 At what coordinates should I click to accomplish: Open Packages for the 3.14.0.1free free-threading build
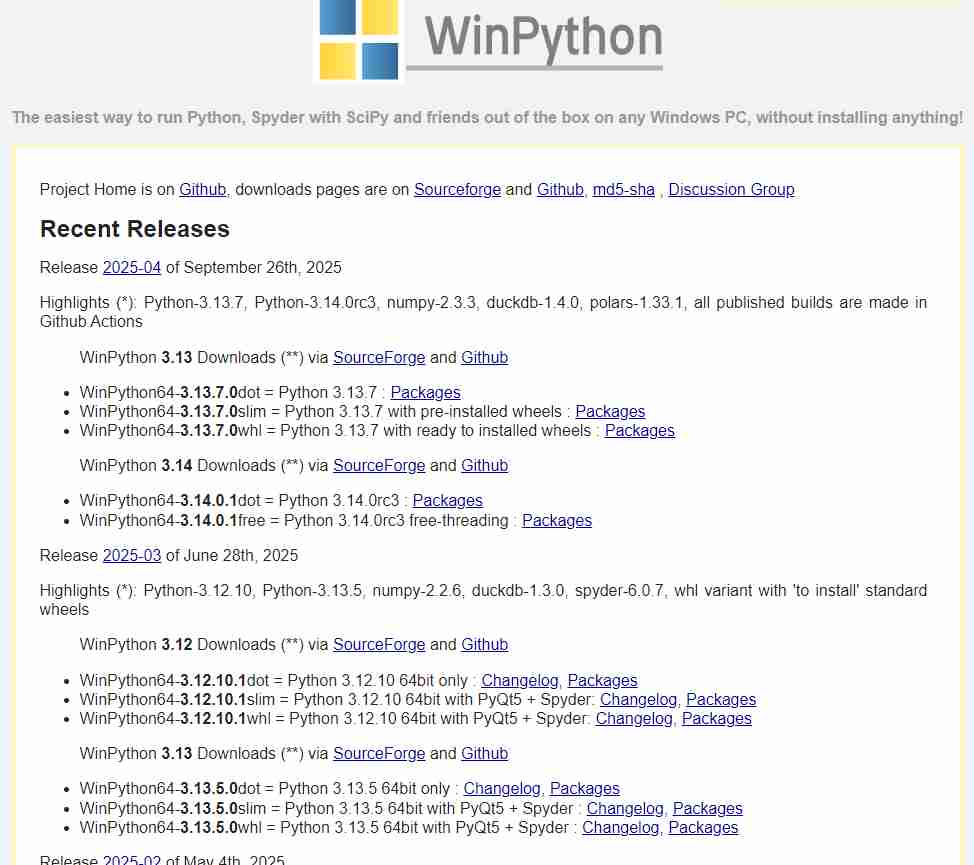556,520
